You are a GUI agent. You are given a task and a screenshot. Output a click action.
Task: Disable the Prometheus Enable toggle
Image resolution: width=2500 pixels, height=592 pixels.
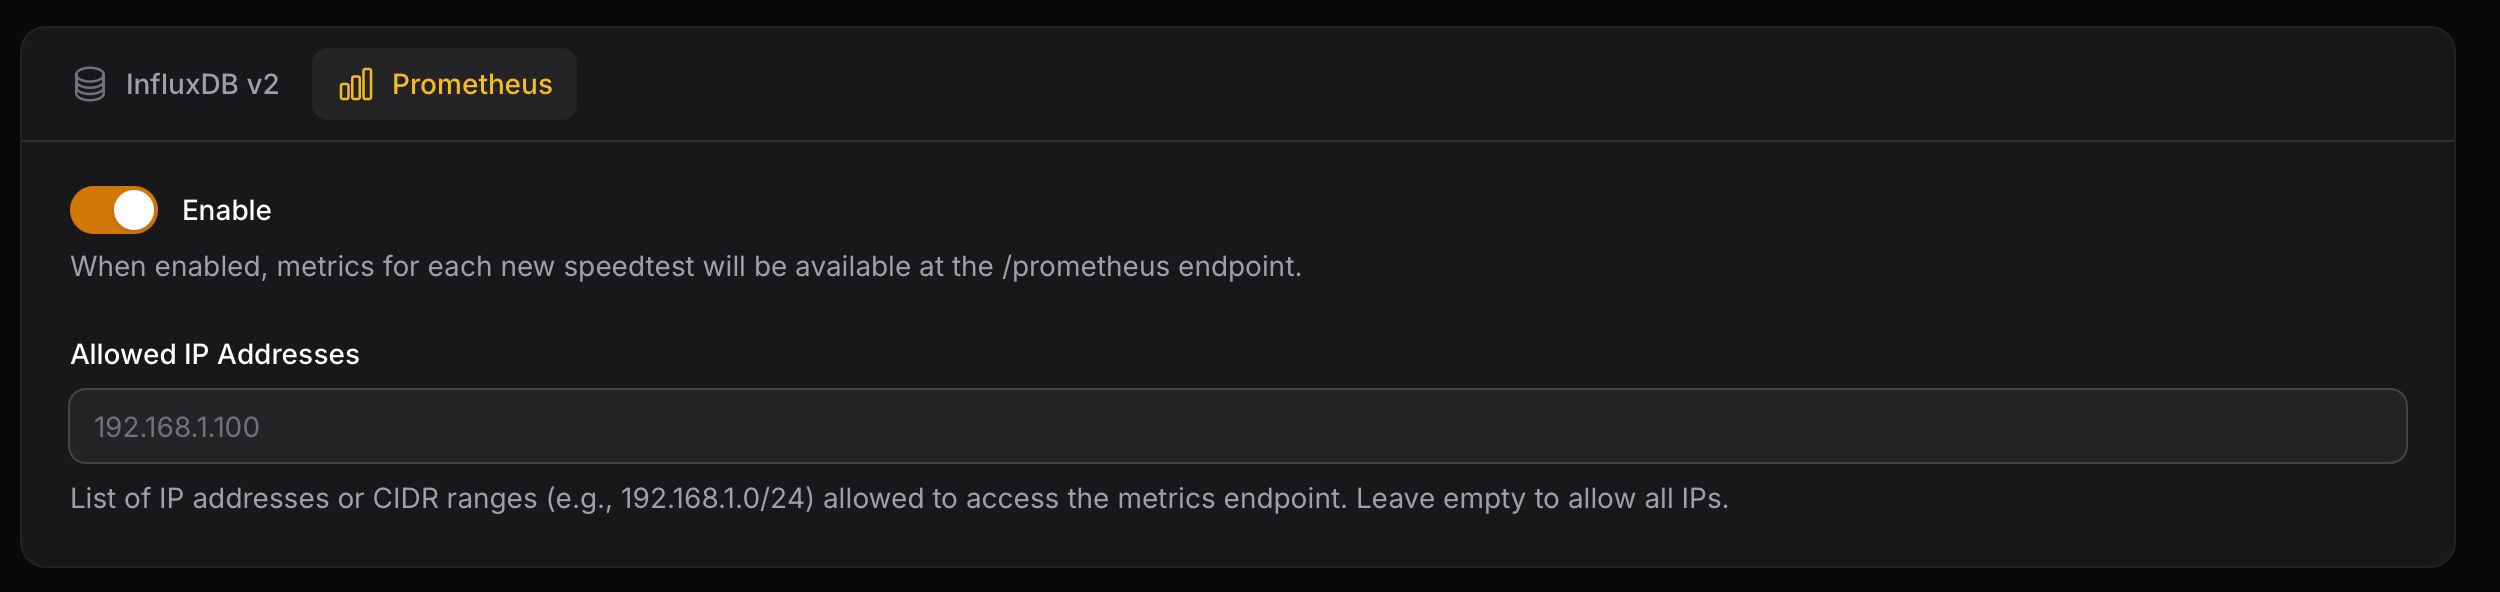[114, 210]
